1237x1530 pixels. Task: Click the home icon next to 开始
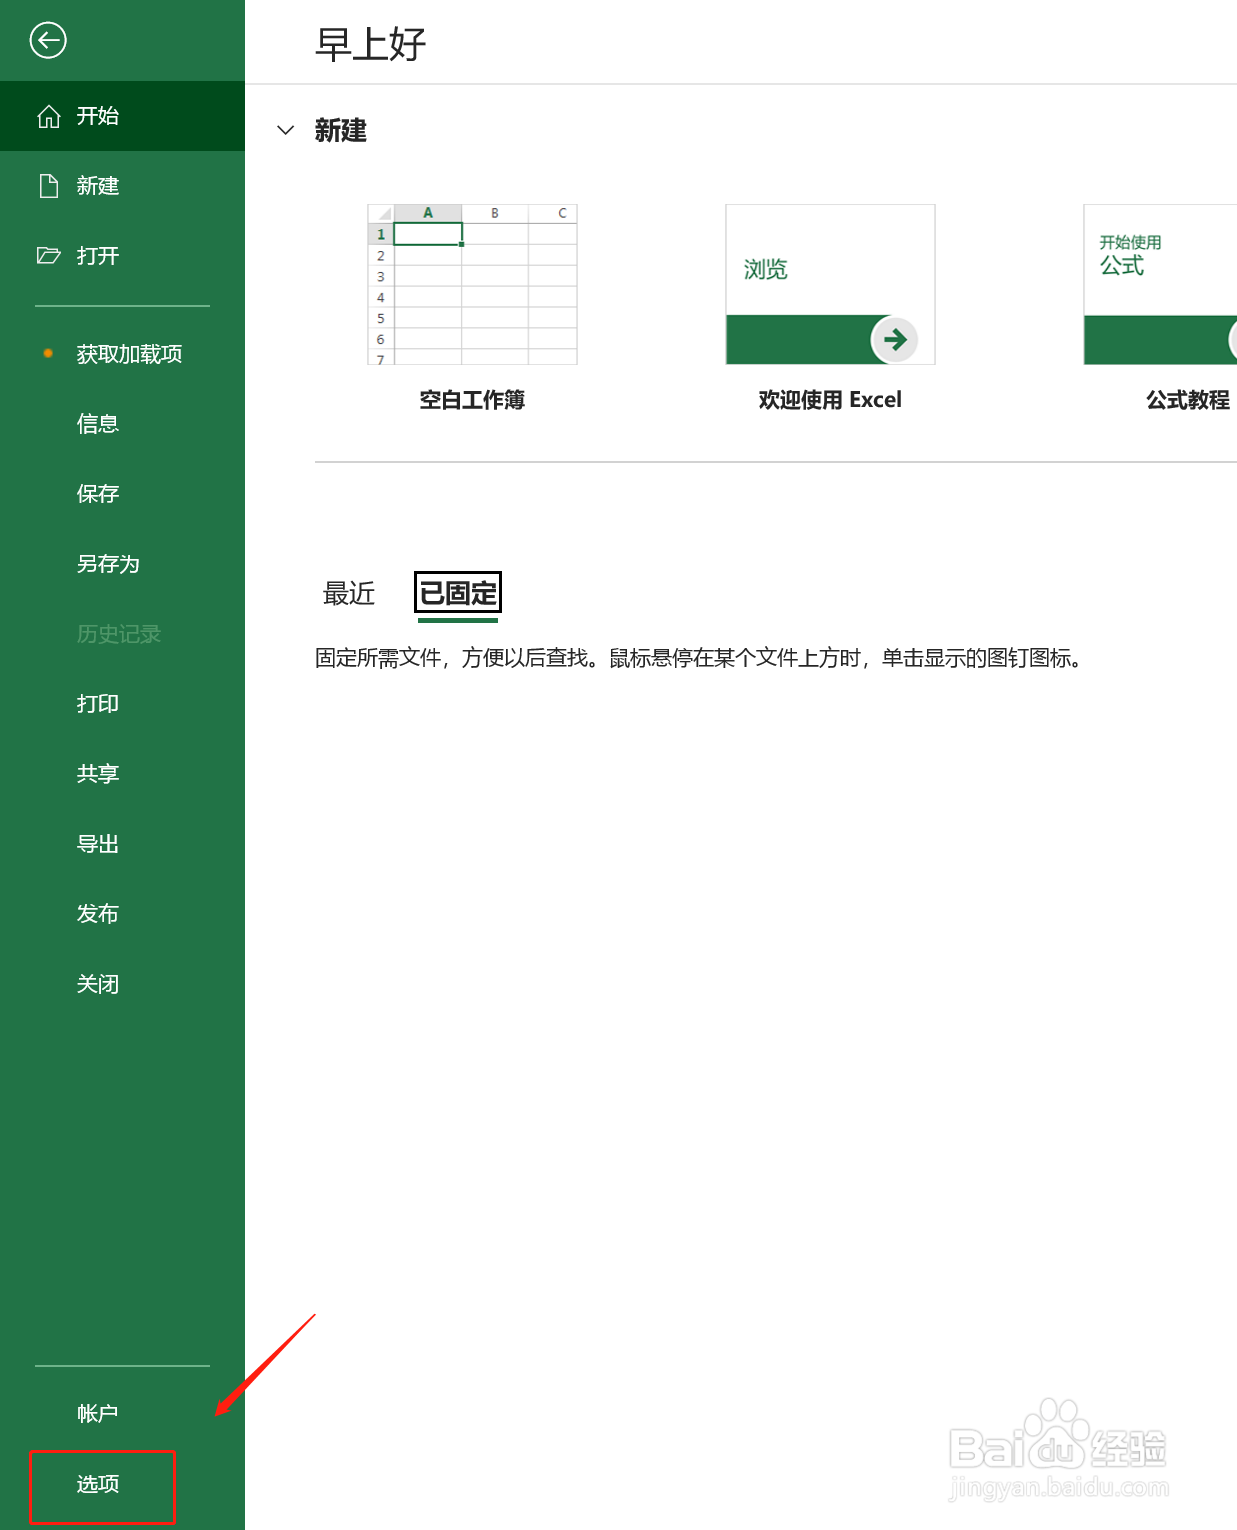(x=49, y=117)
